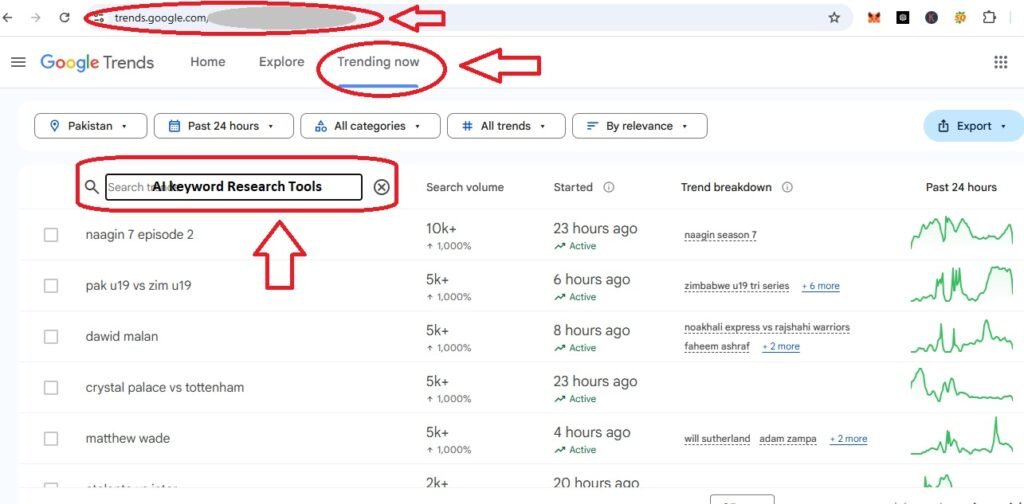Change sorting via By relevance dropdown
1024x504 pixels.
tap(639, 126)
